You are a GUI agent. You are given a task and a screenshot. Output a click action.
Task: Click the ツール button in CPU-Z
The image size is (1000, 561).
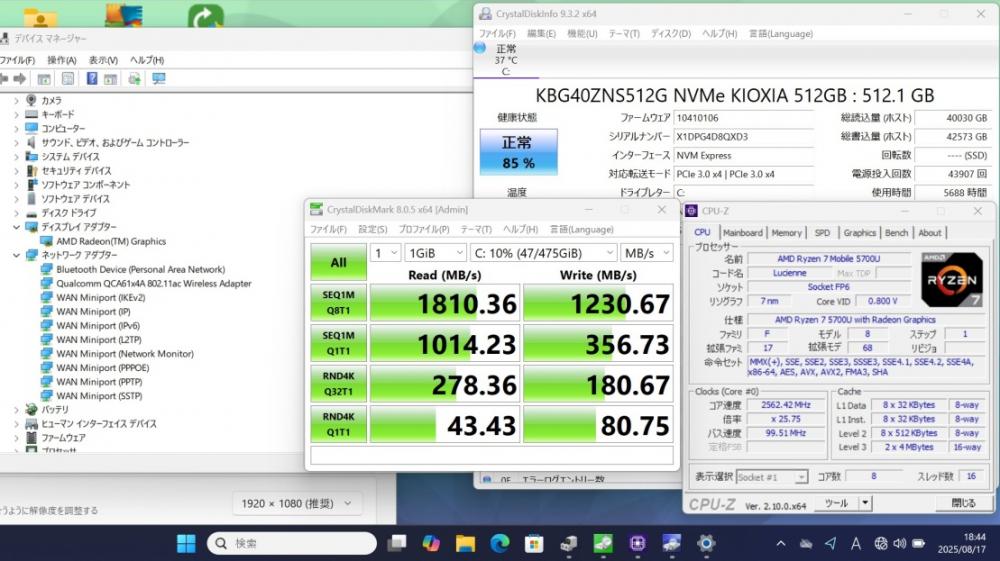836,503
